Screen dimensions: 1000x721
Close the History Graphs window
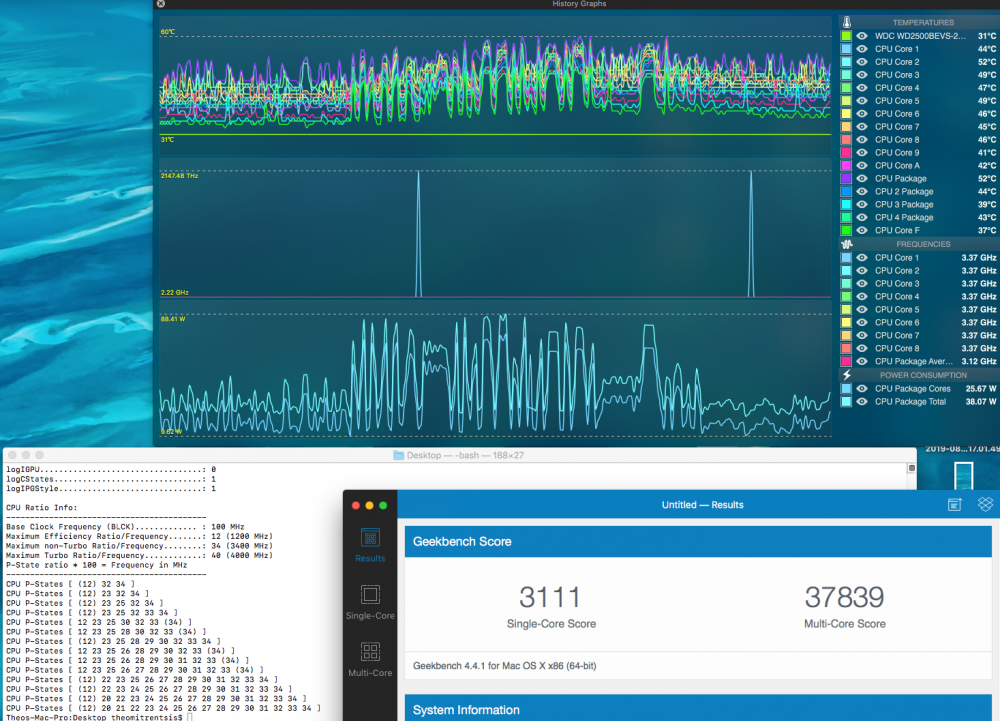click(x=161, y=4)
